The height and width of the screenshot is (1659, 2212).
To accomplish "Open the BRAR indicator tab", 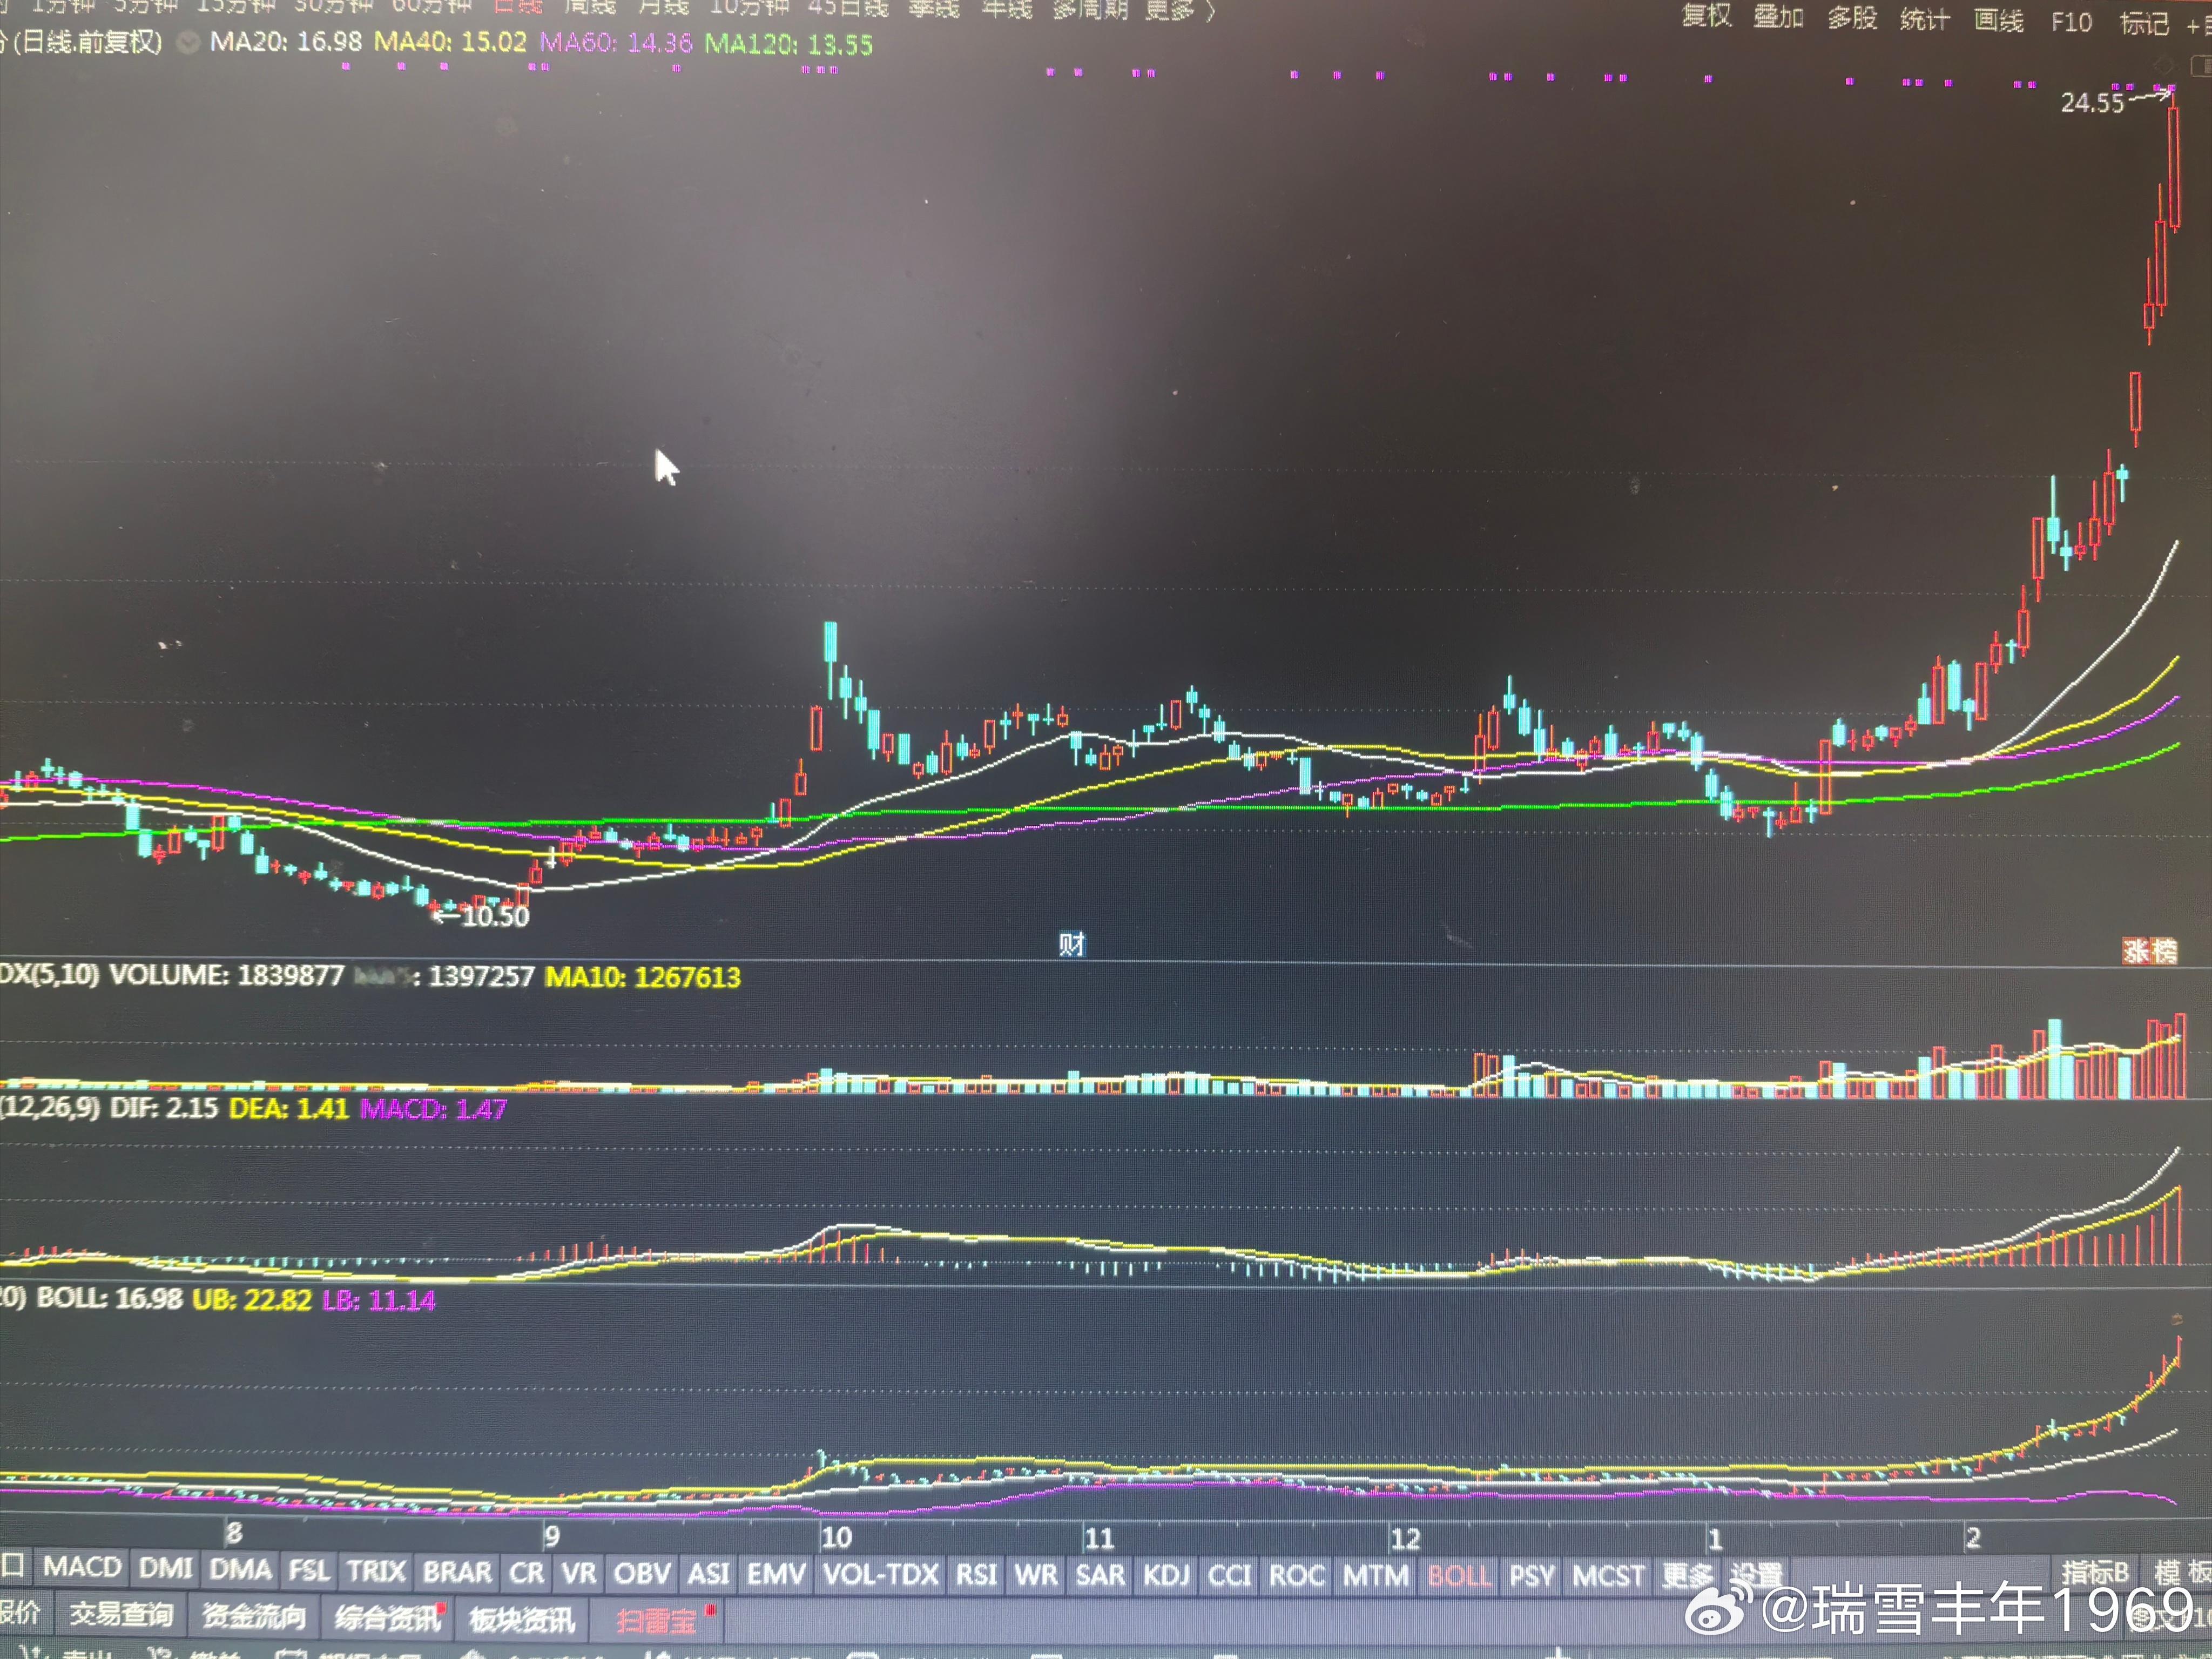I will pos(458,1572).
